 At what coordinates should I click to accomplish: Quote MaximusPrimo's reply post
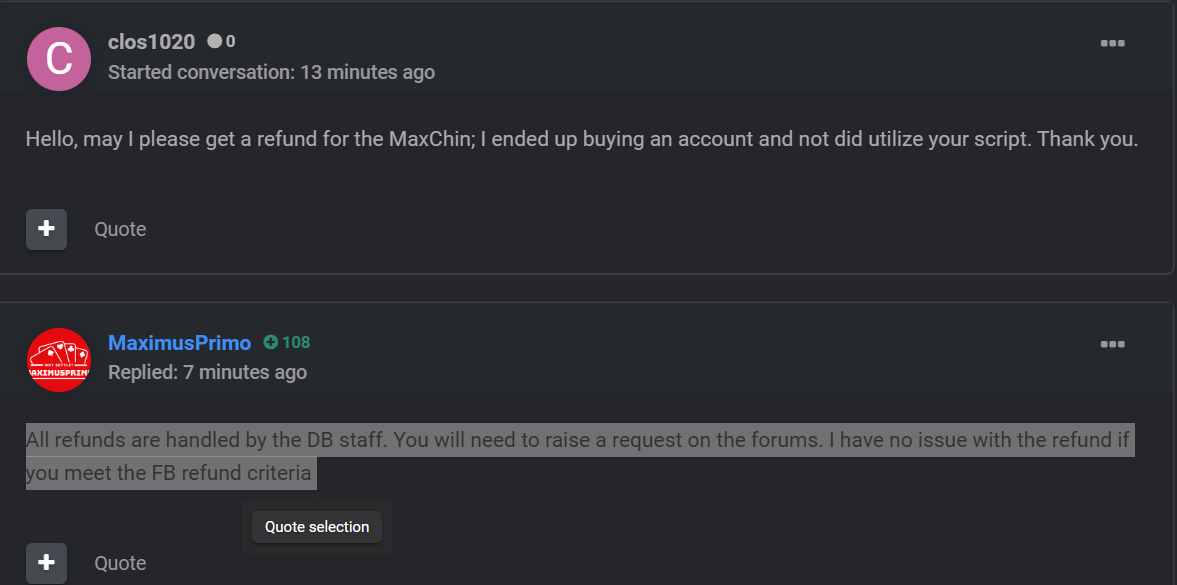pyautogui.click(x=120, y=563)
